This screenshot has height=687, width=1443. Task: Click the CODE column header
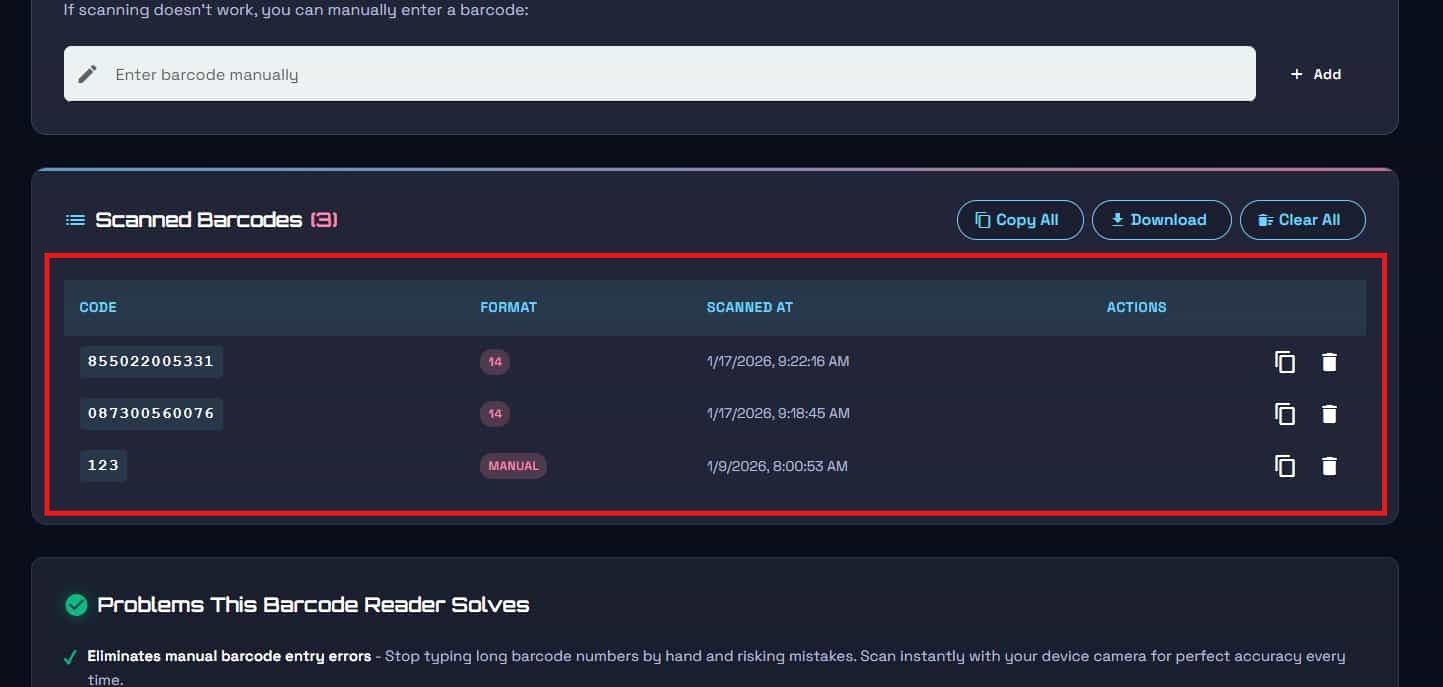98,307
